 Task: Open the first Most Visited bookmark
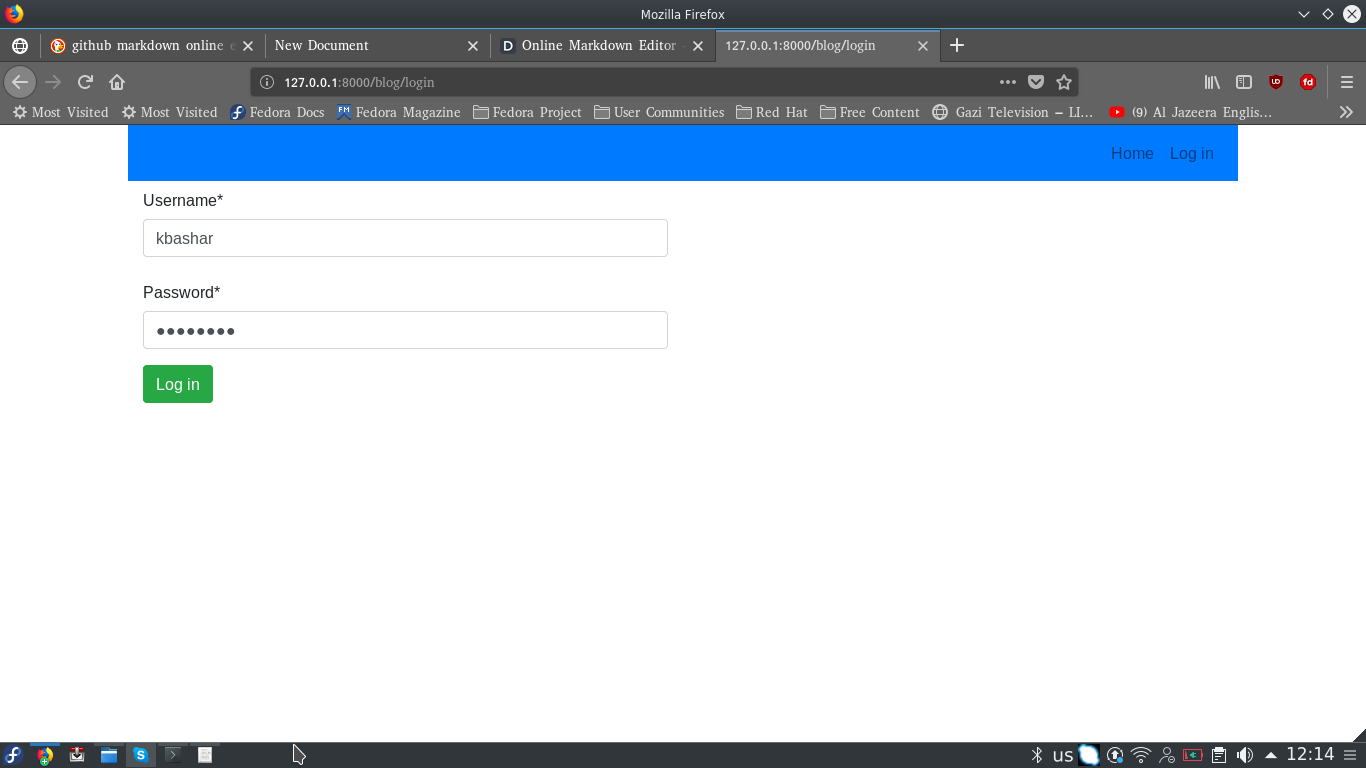(60, 112)
